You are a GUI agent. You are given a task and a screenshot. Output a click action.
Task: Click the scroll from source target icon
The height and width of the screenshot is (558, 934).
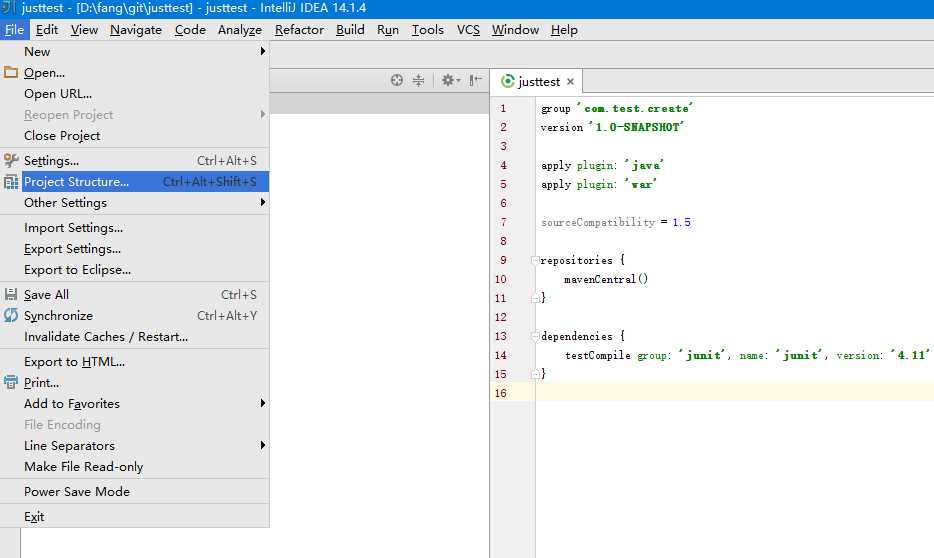(x=397, y=80)
